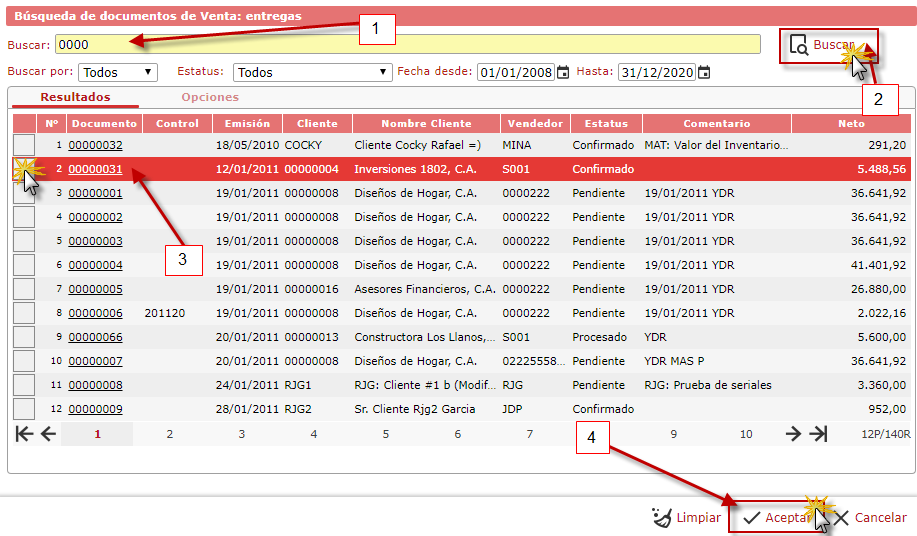Go to previous results page arrow

click(x=47, y=433)
